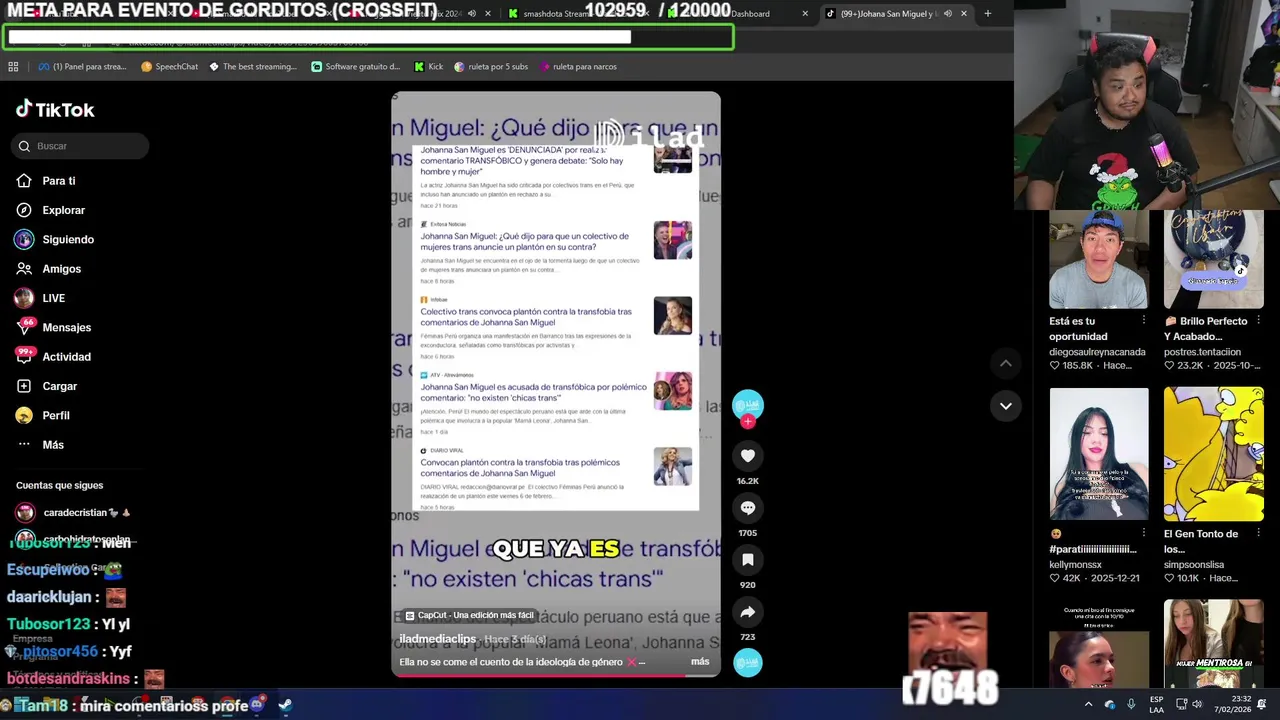Save video with bookmark icon
Viewport: 1280px width, 720px height.
tap(748, 560)
